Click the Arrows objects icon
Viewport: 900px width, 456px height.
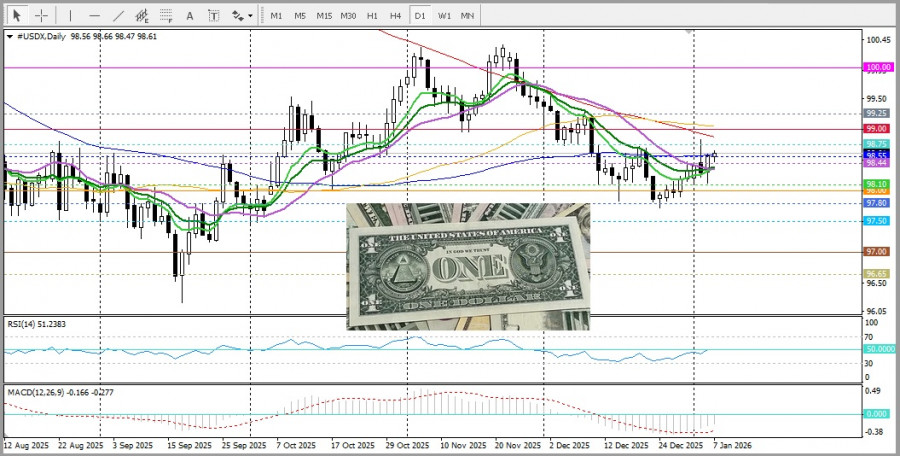click(237, 16)
